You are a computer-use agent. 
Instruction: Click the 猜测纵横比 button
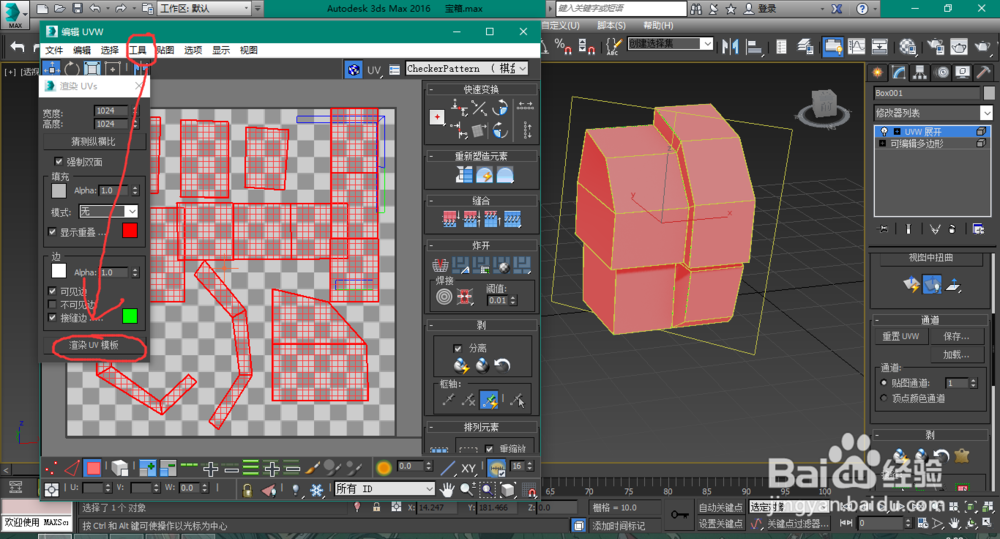coord(94,141)
